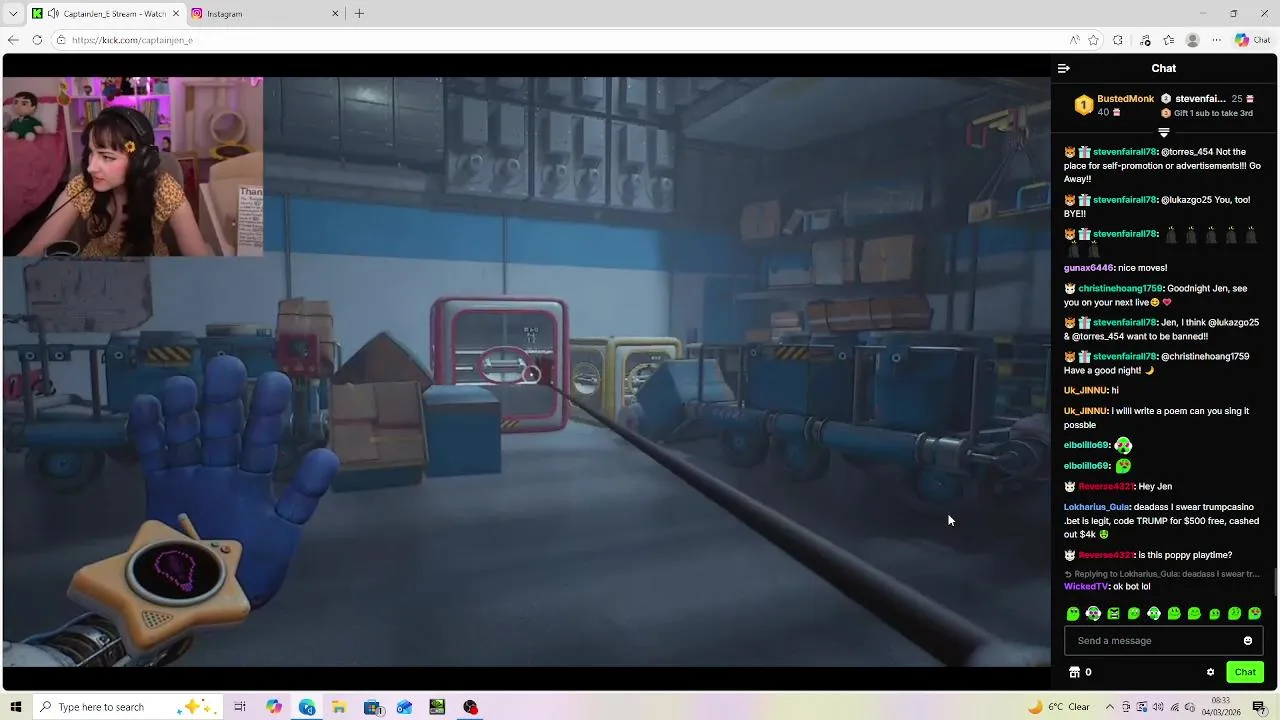
Task: Launch Copilot from the taskbar
Action: (x=274, y=707)
